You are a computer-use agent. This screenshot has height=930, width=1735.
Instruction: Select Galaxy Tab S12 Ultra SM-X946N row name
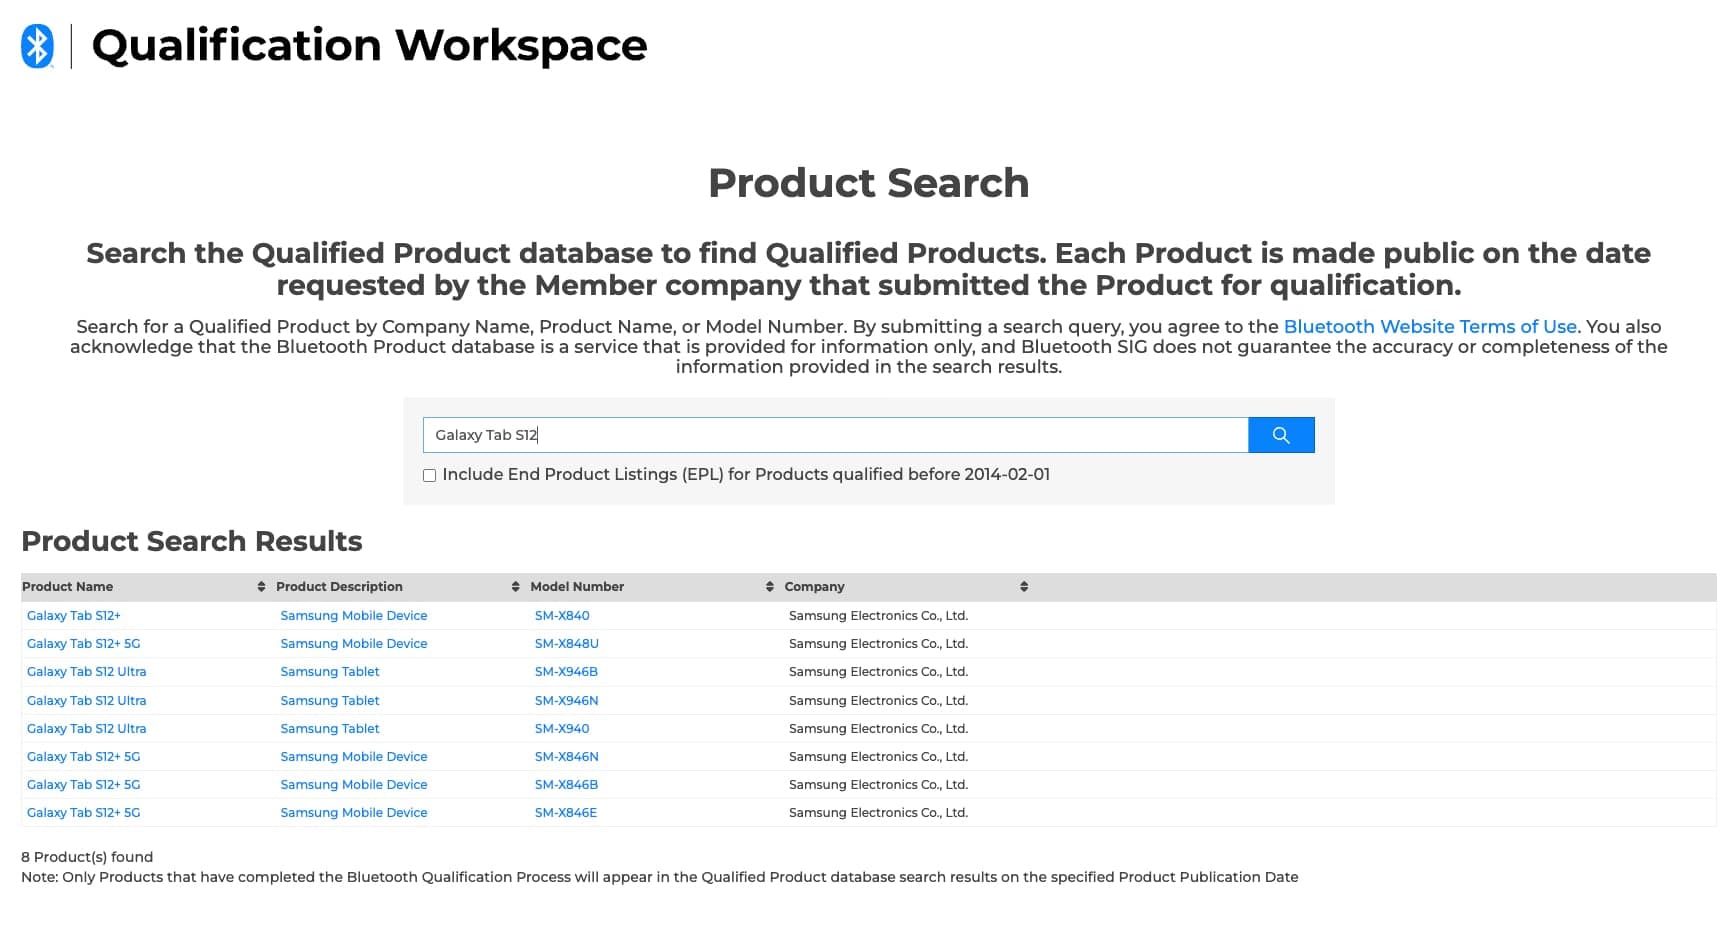pos(87,701)
